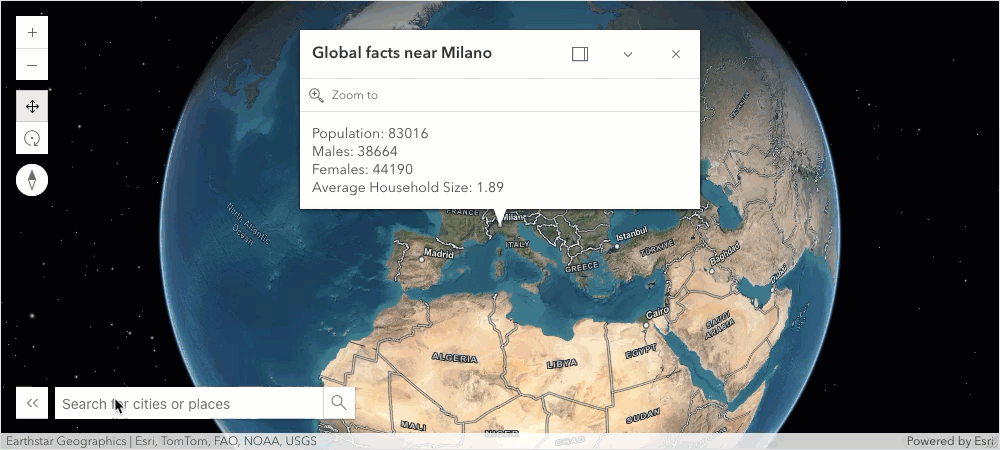Click the Population: 83016 line
The height and width of the screenshot is (450, 1000).
[370, 133]
